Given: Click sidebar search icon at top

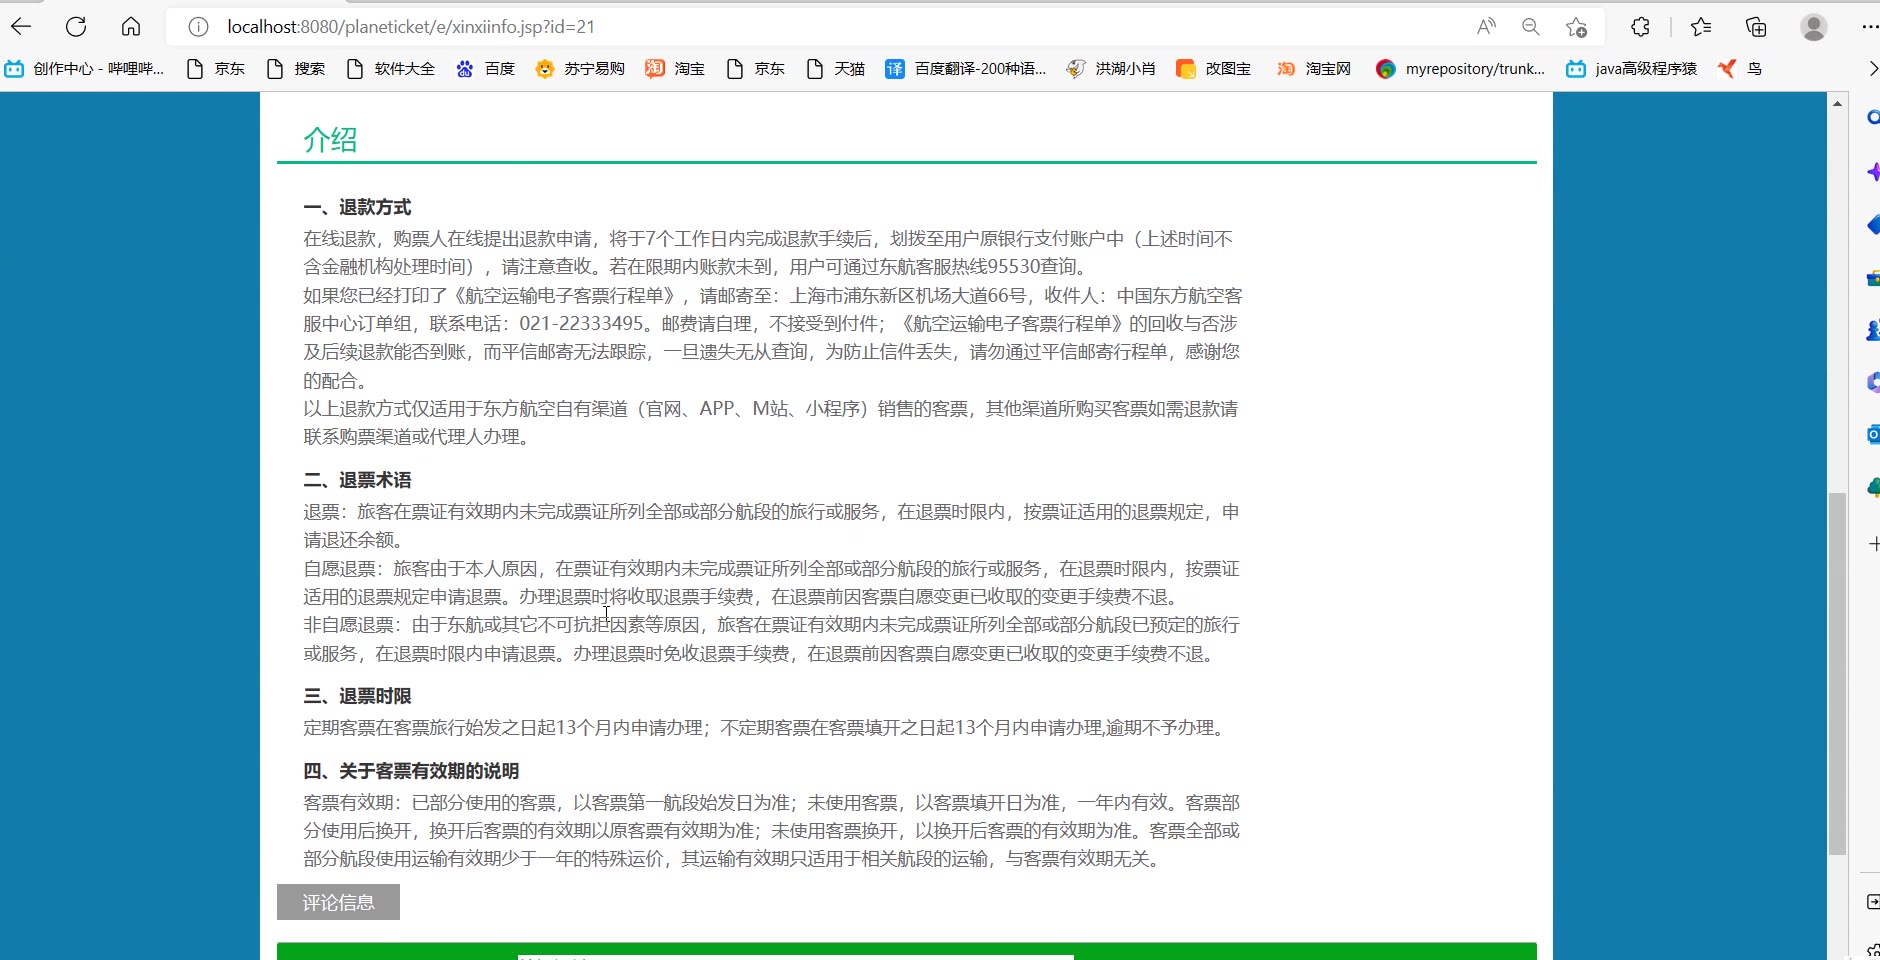Looking at the screenshot, I should (1873, 118).
